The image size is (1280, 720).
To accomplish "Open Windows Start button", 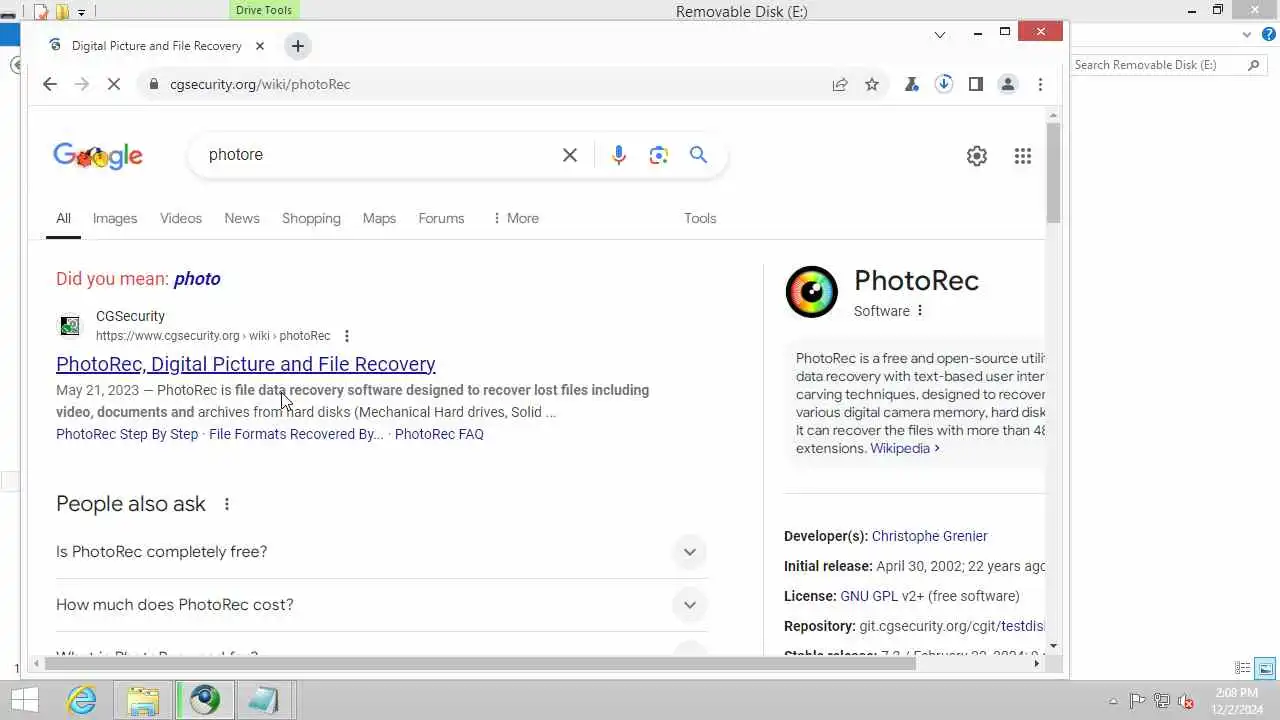I will click(25, 700).
